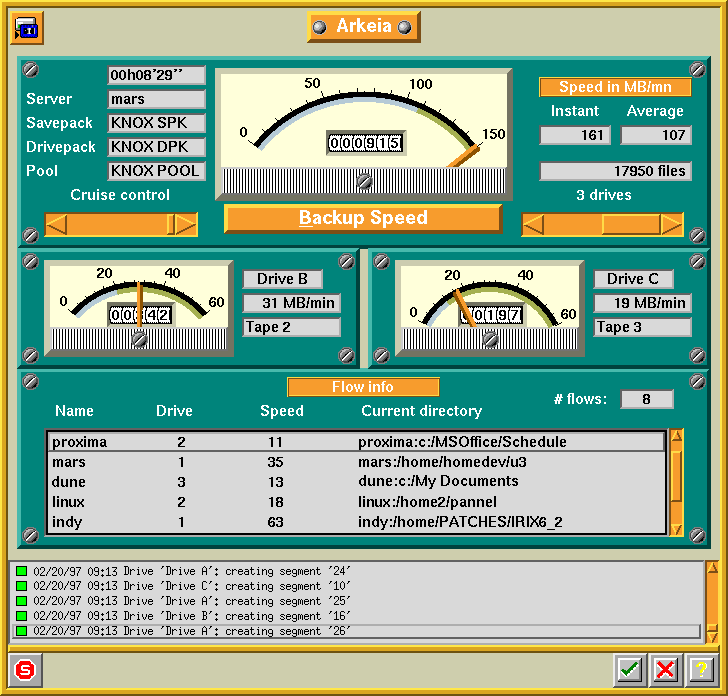
Task: Click the Flow list scrollbar thumb
Action: (676, 476)
